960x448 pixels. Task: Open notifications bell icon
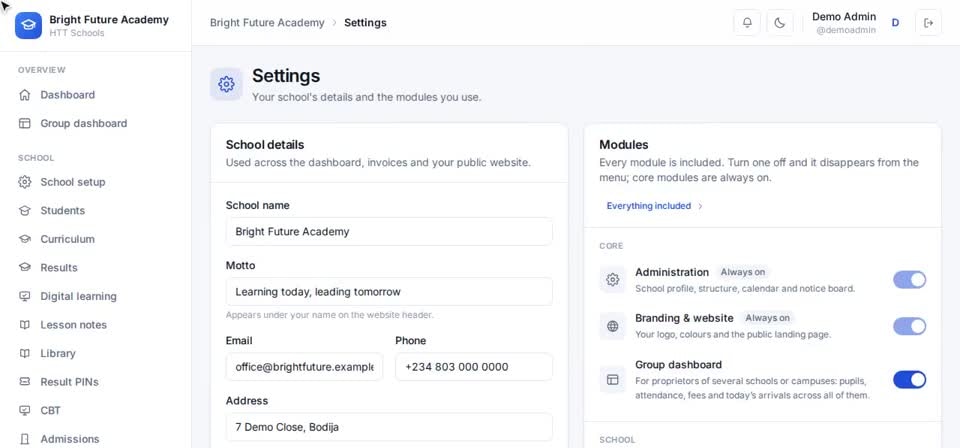click(747, 23)
